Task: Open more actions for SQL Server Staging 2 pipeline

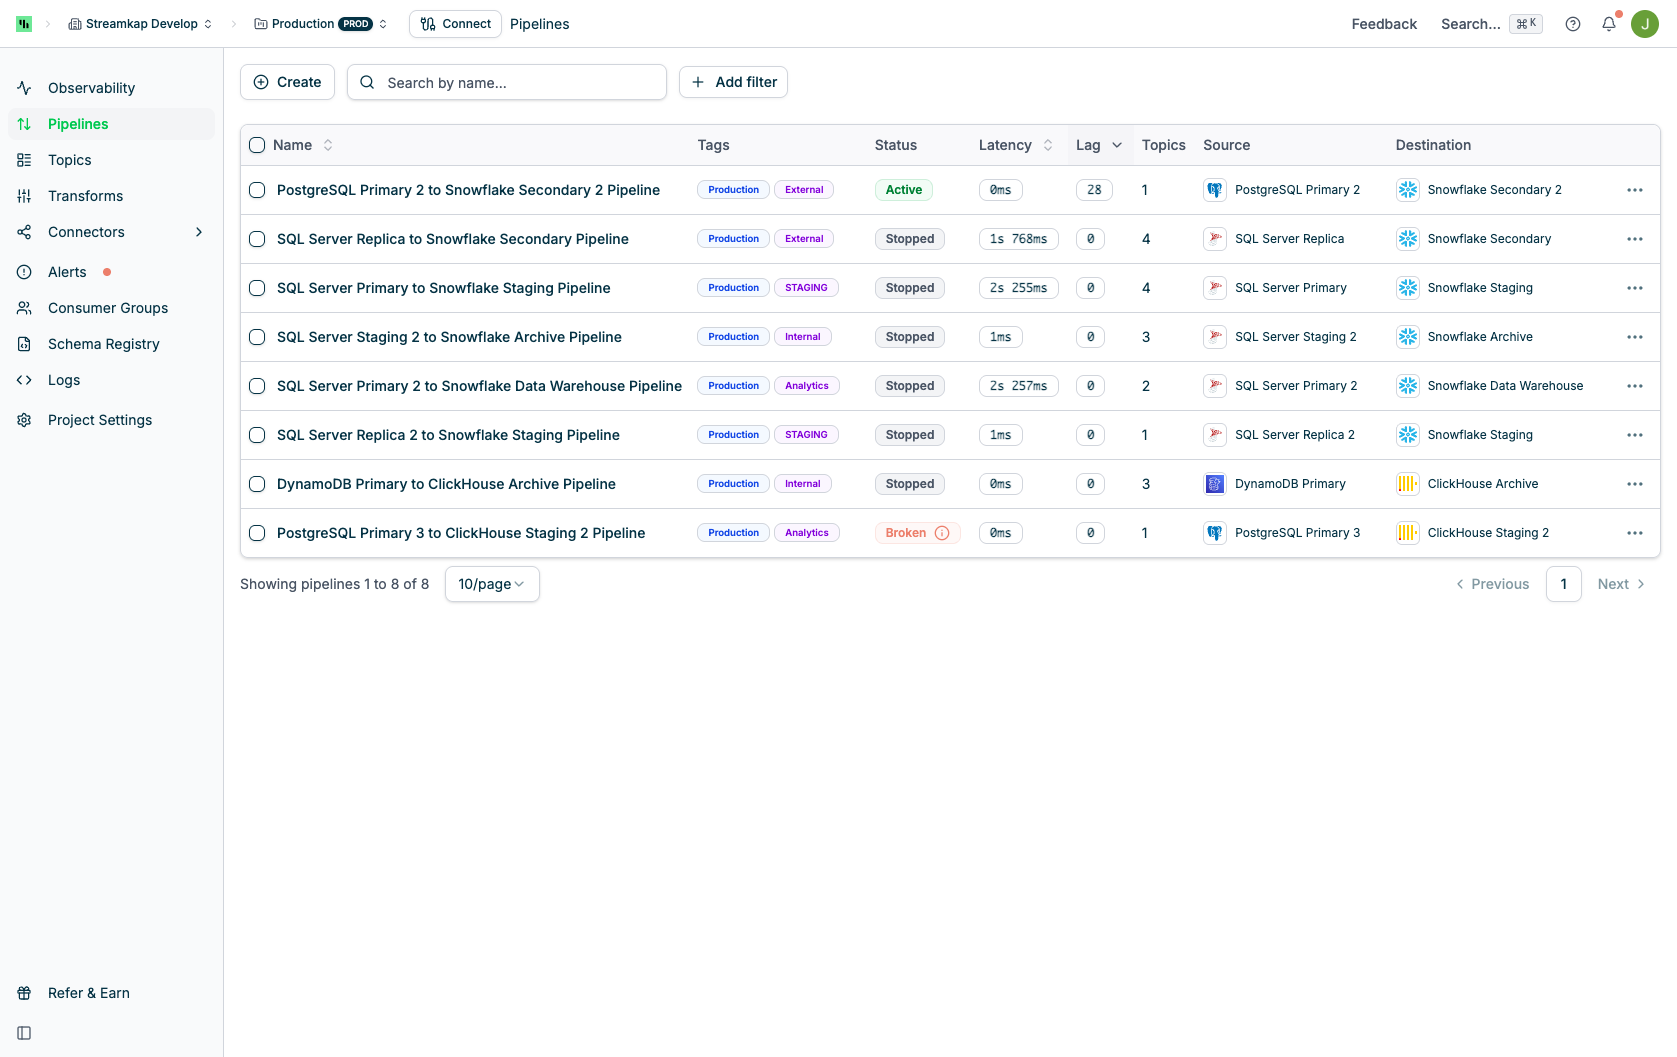Action: coord(1635,337)
